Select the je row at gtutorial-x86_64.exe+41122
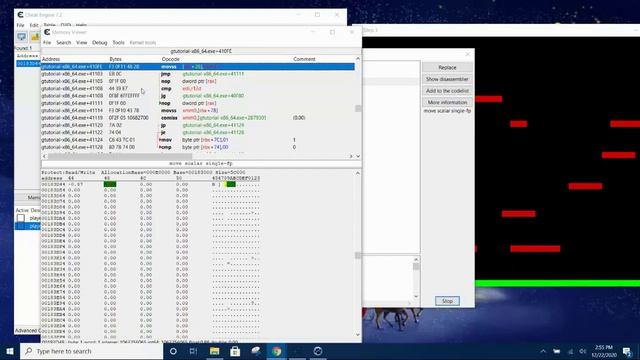 point(198,133)
